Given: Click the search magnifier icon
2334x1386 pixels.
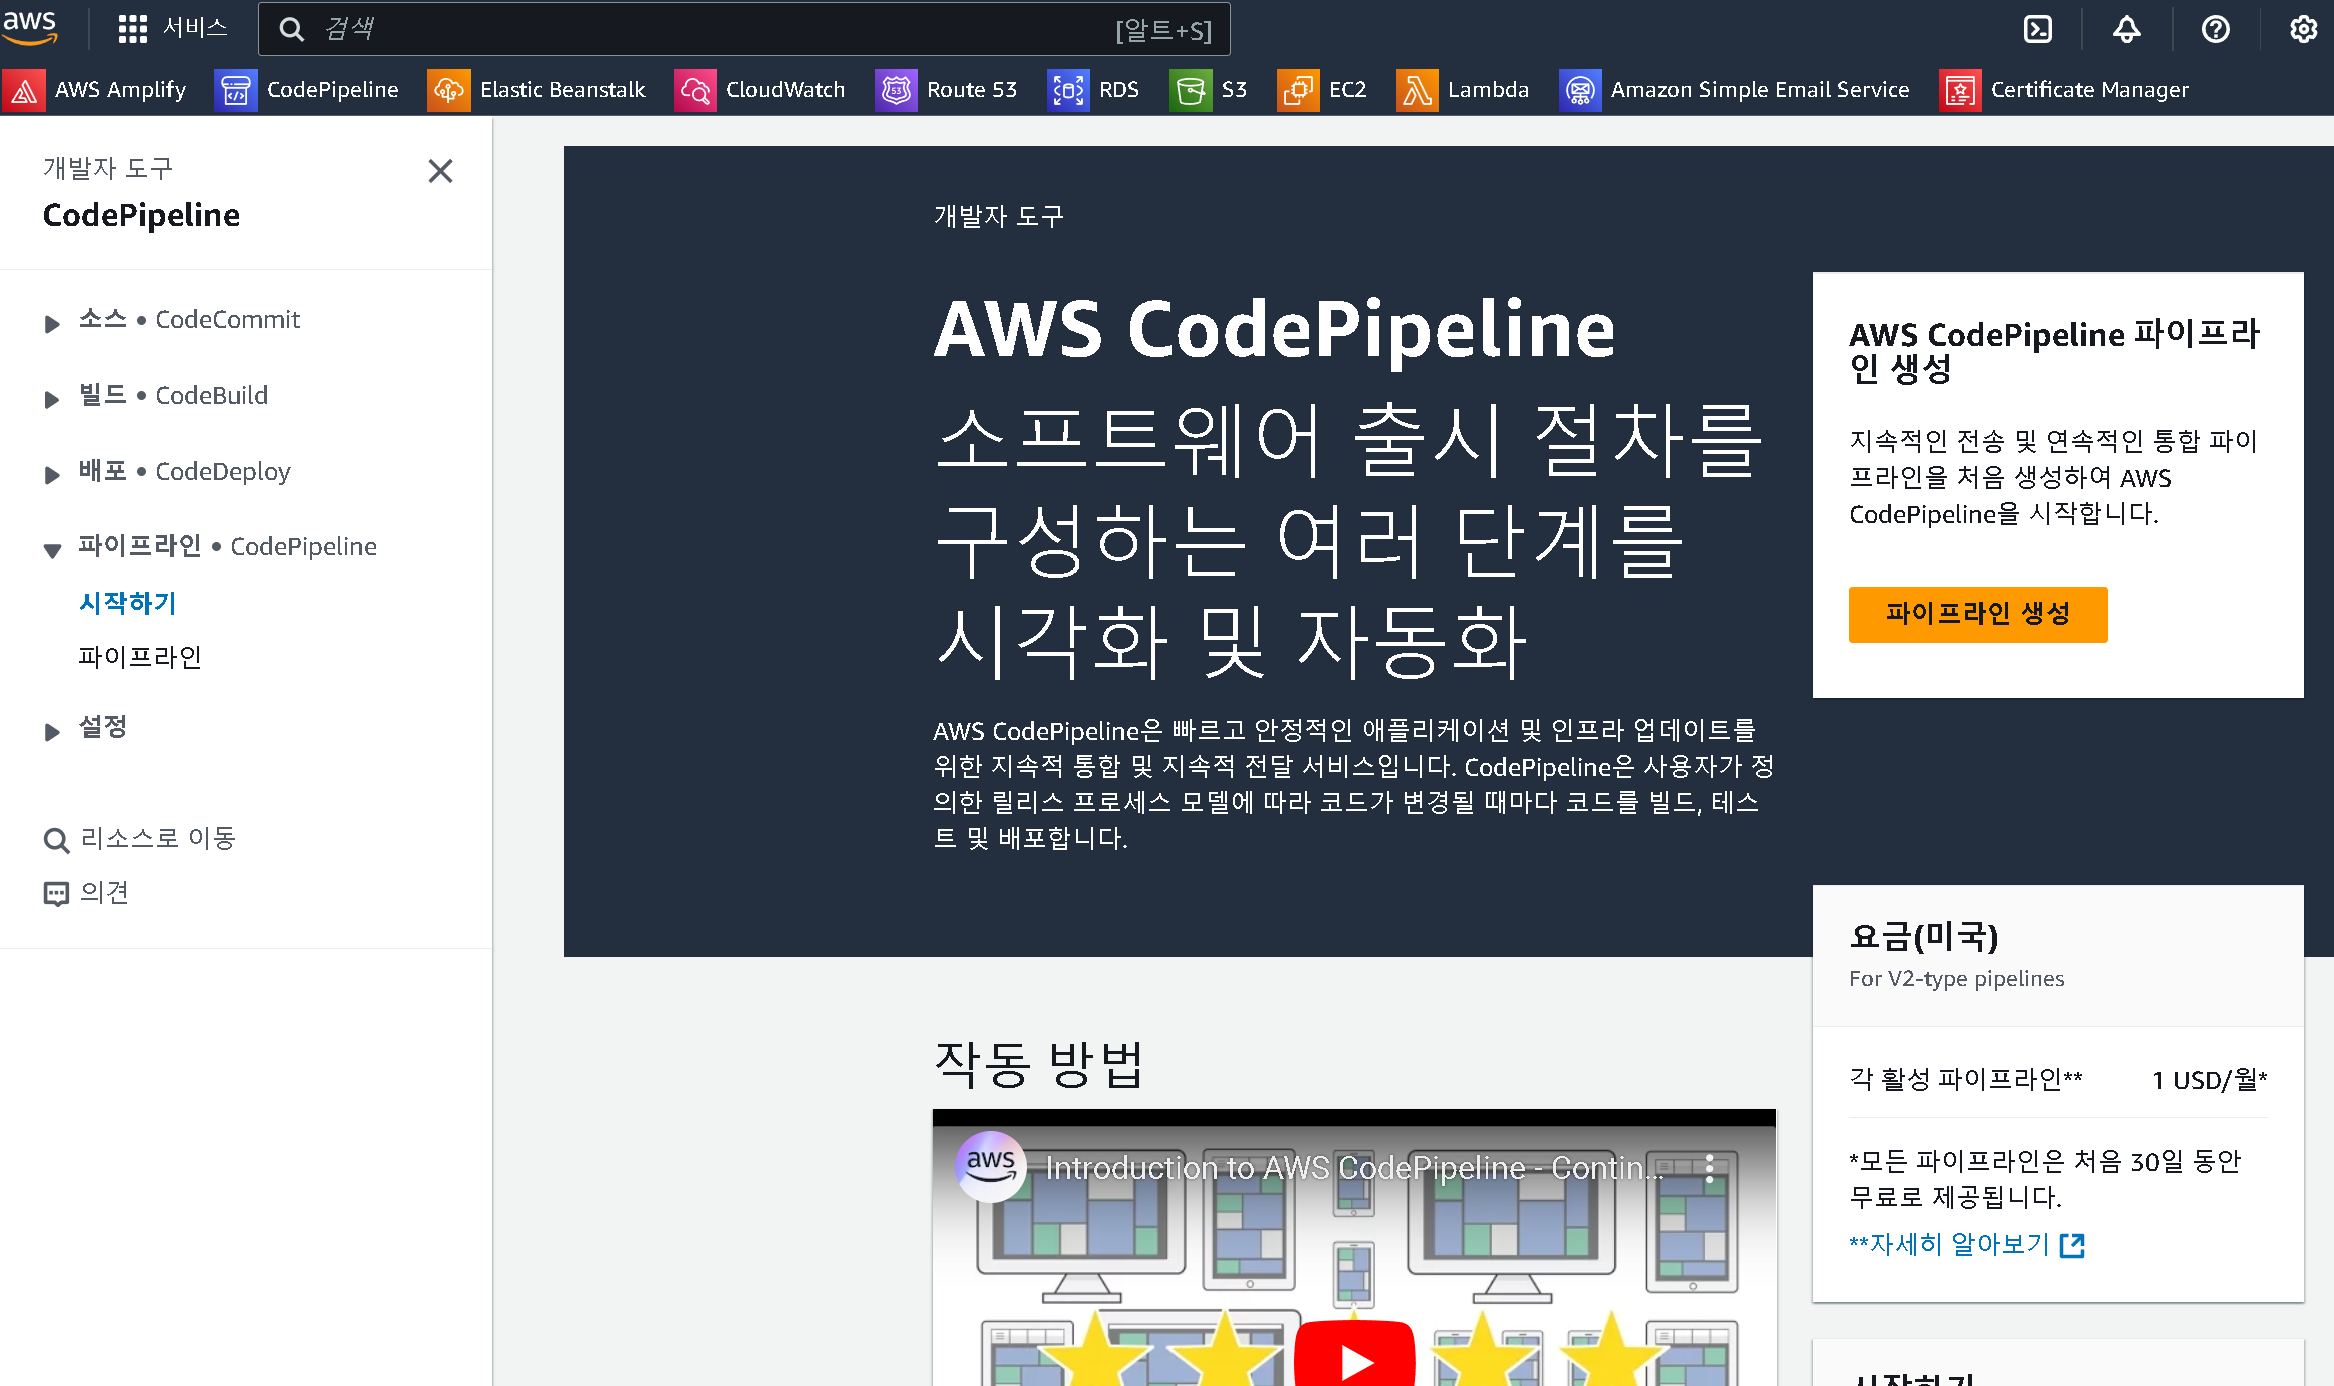Looking at the screenshot, I should pyautogui.click(x=291, y=29).
